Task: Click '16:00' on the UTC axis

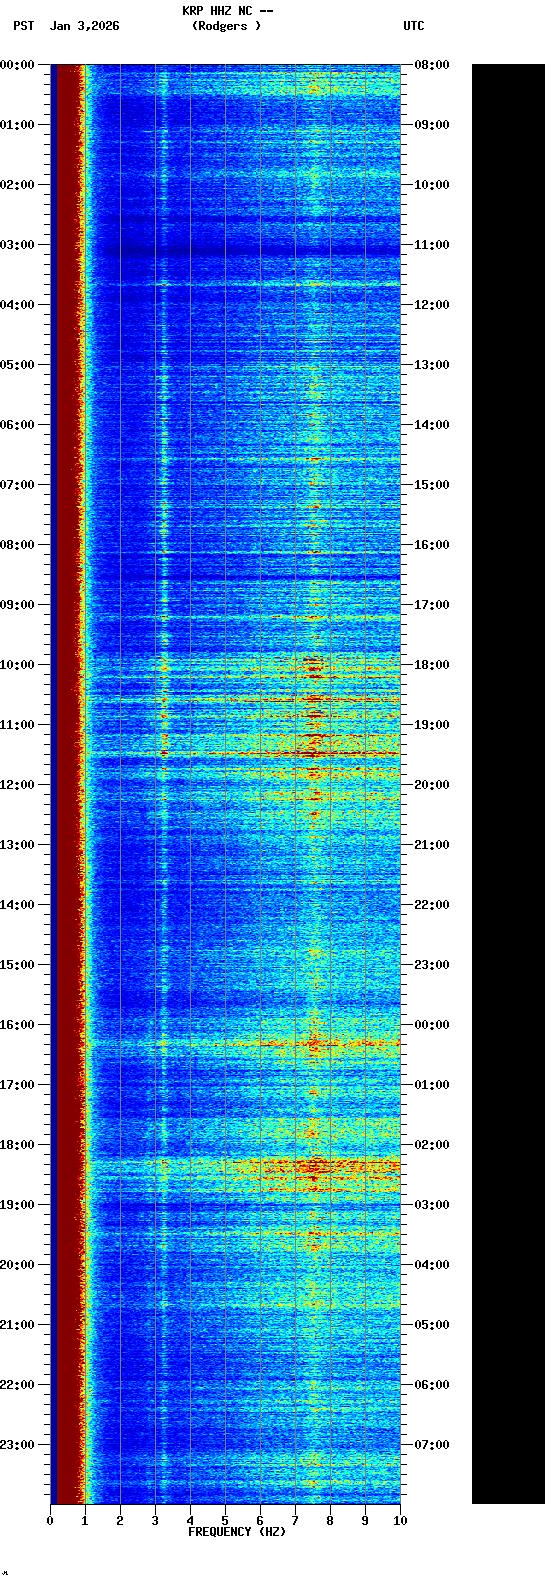Action: [432, 545]
